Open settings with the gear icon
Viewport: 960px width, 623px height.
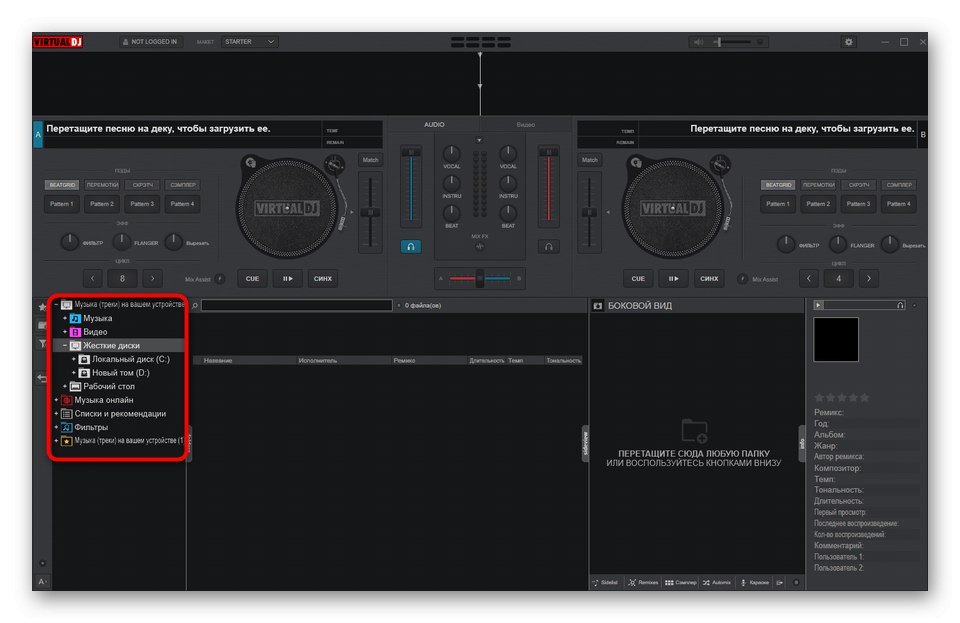click(848, 42)
